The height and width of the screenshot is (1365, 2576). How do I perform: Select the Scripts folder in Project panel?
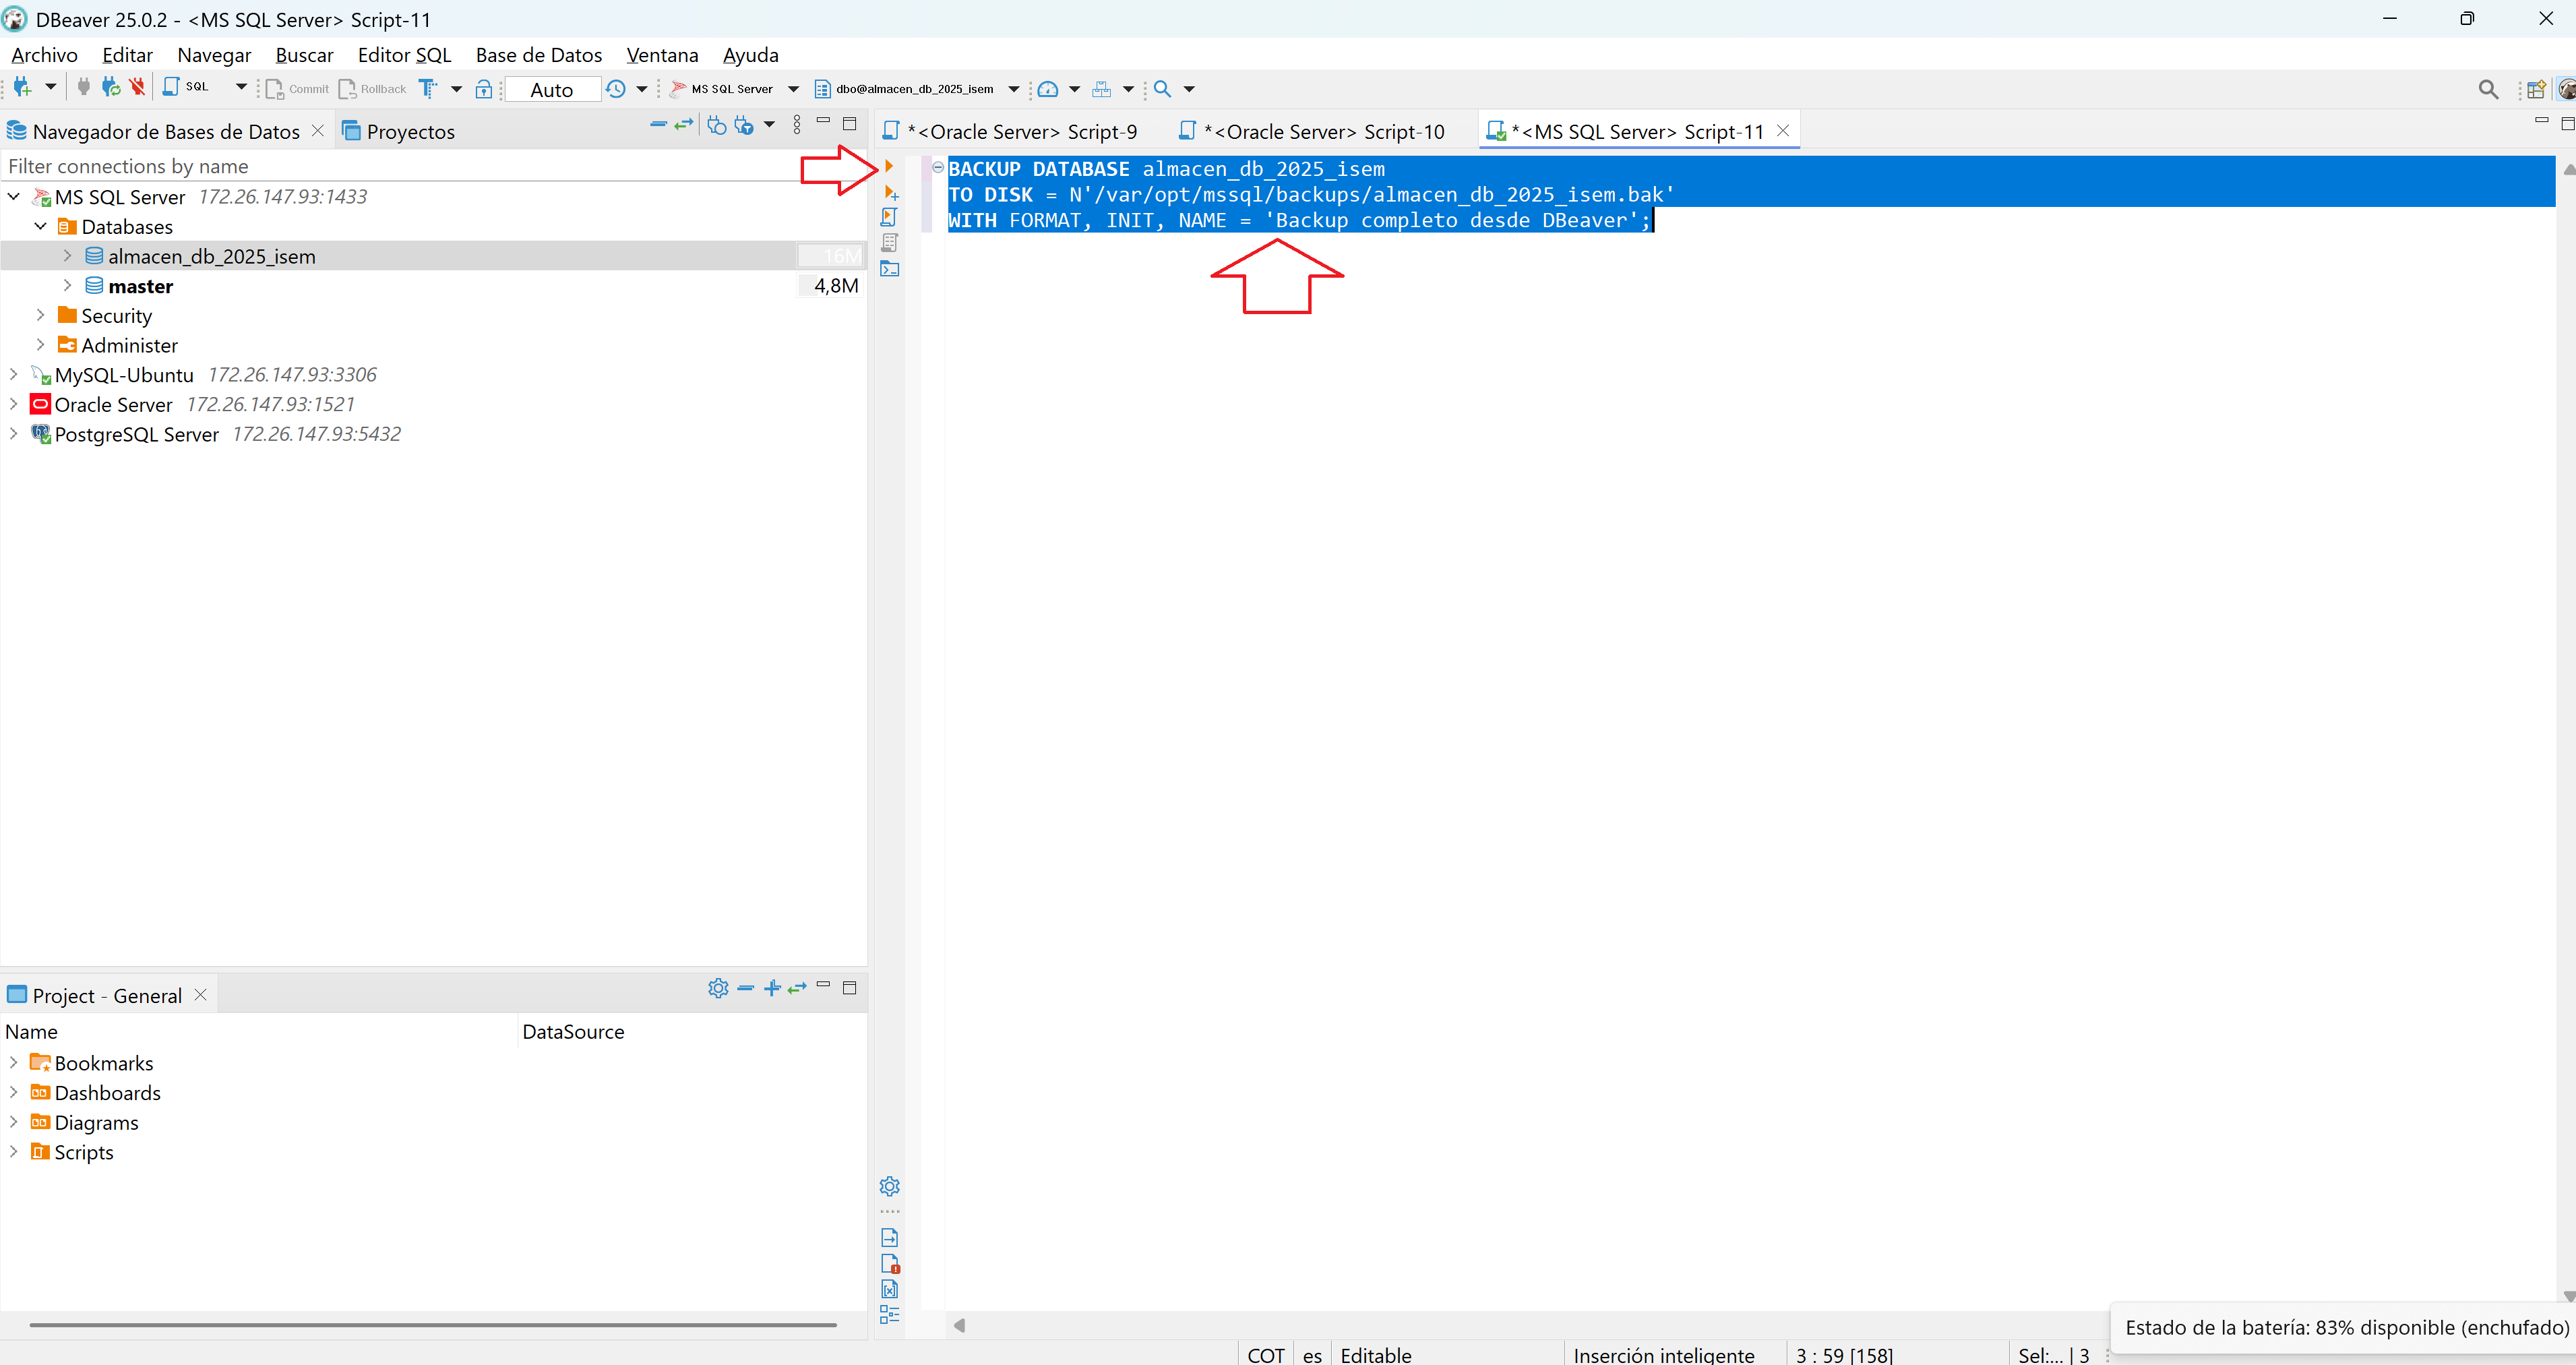[84, 1152]
